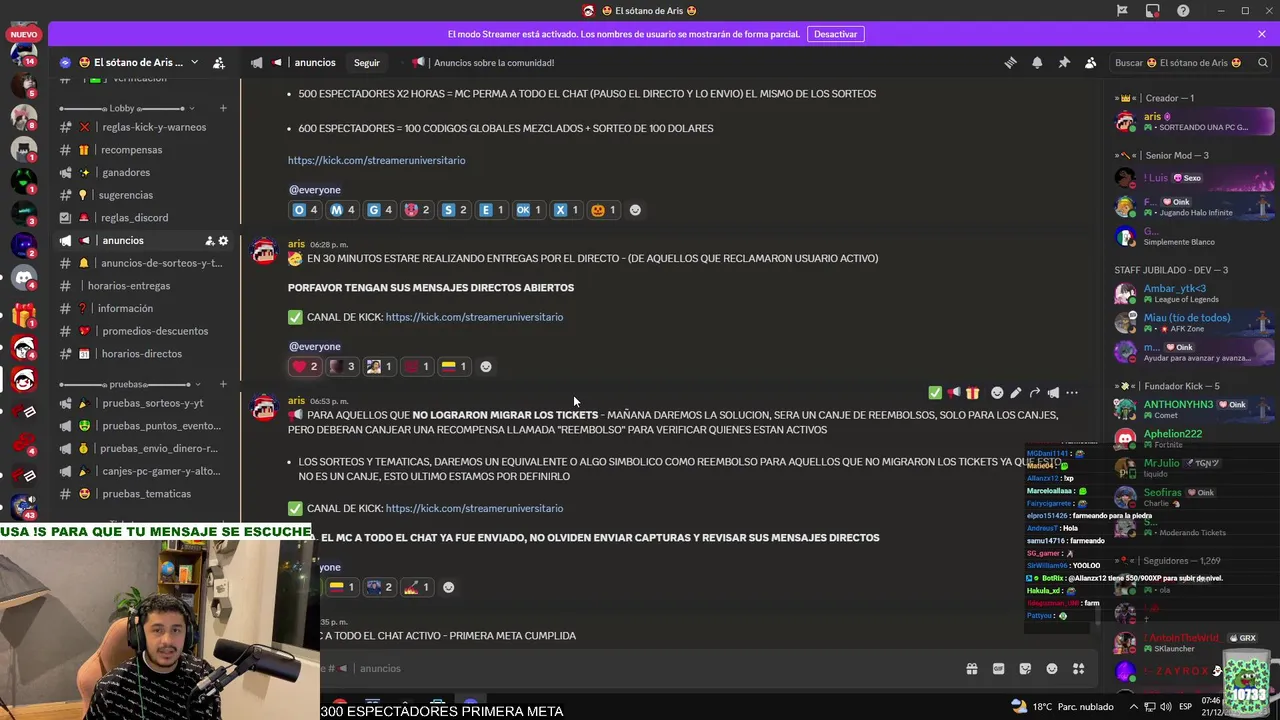Open the weather widget in Windows taskbar
The width and height of the screenshot is (1280, 720).
1060,707
